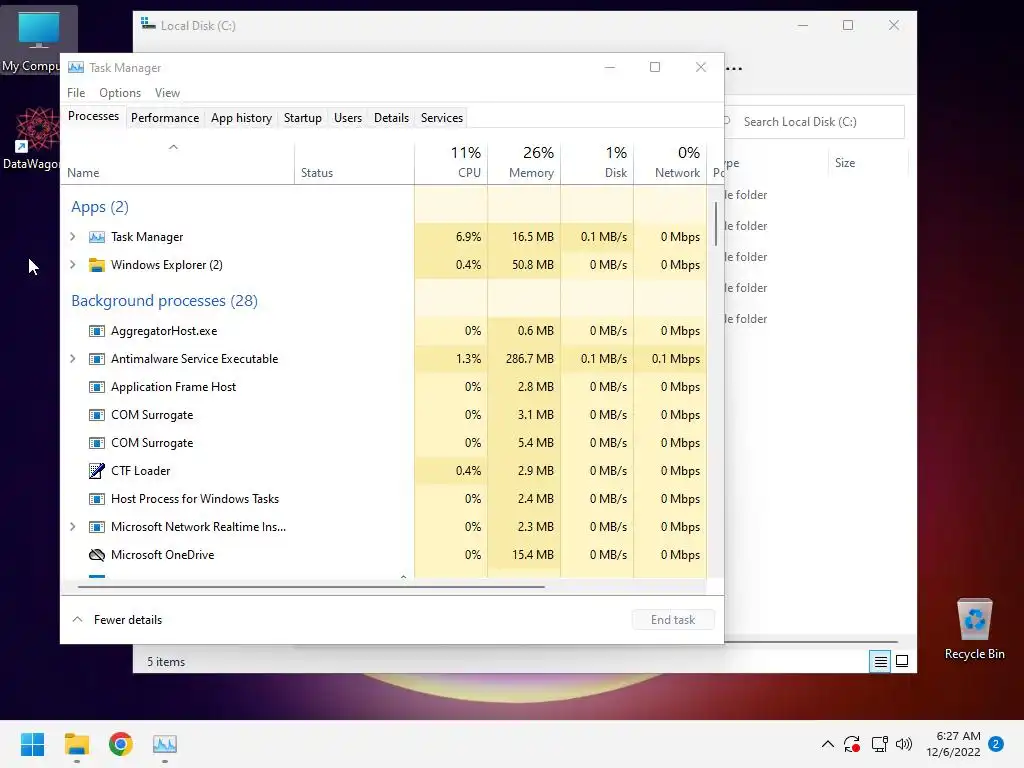Click the AggregatorHost.exe process icon

tap(97, 331)
